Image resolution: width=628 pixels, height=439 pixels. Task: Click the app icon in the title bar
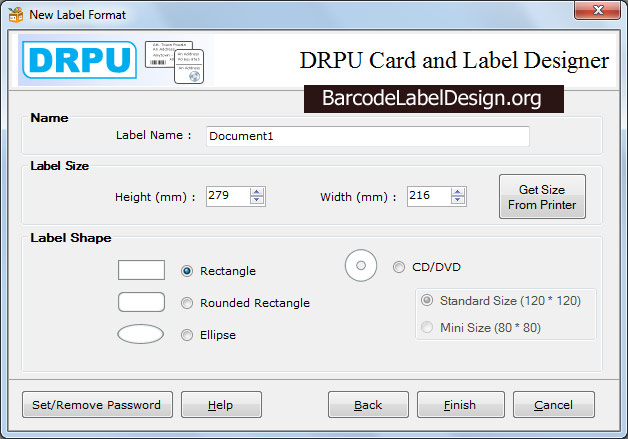tap(16, 15)
